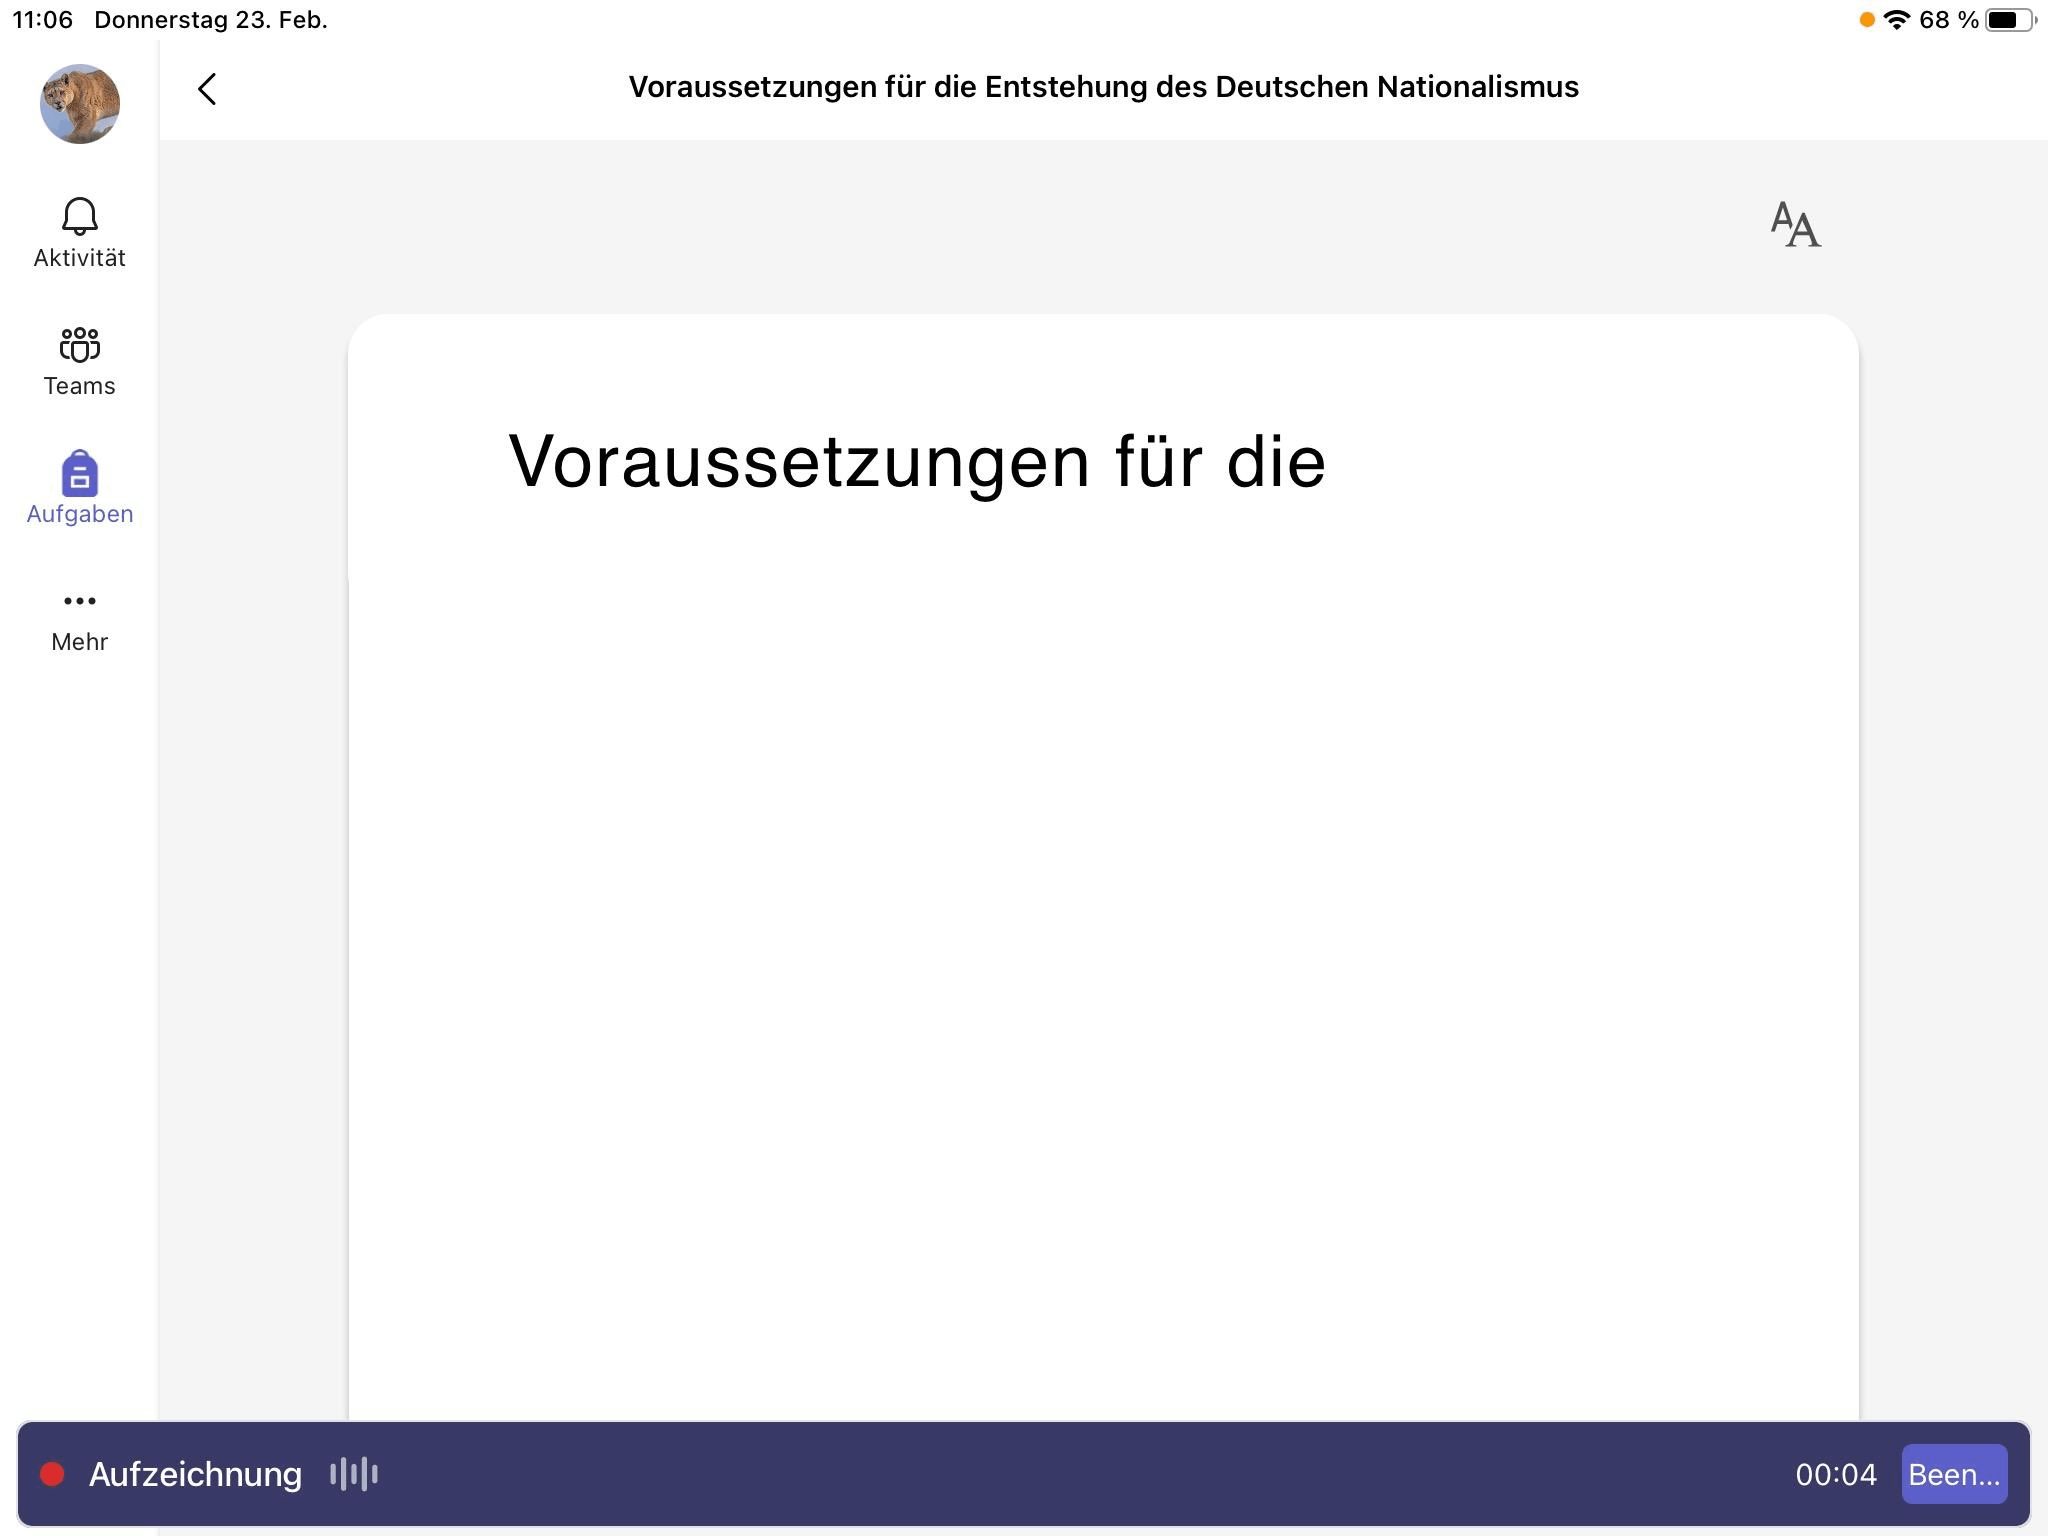Screen dimensions: 2048x1536
Task: Open the Aktivität bell icon
Action: click(x=80, y=217)
